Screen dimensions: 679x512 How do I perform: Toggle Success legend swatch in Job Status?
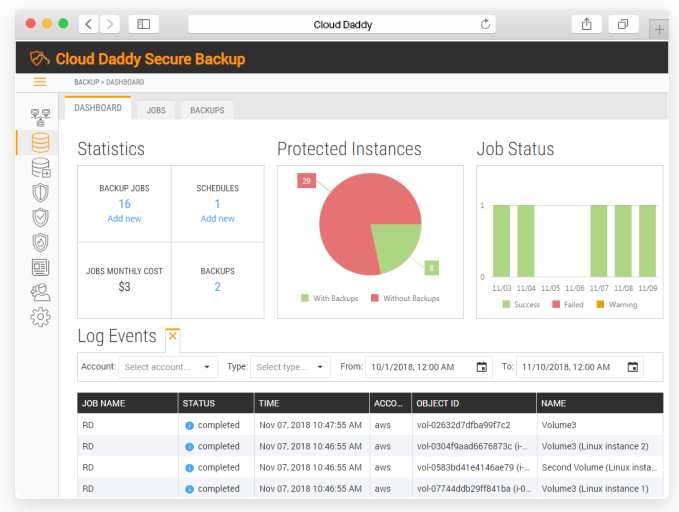(506, 304)
